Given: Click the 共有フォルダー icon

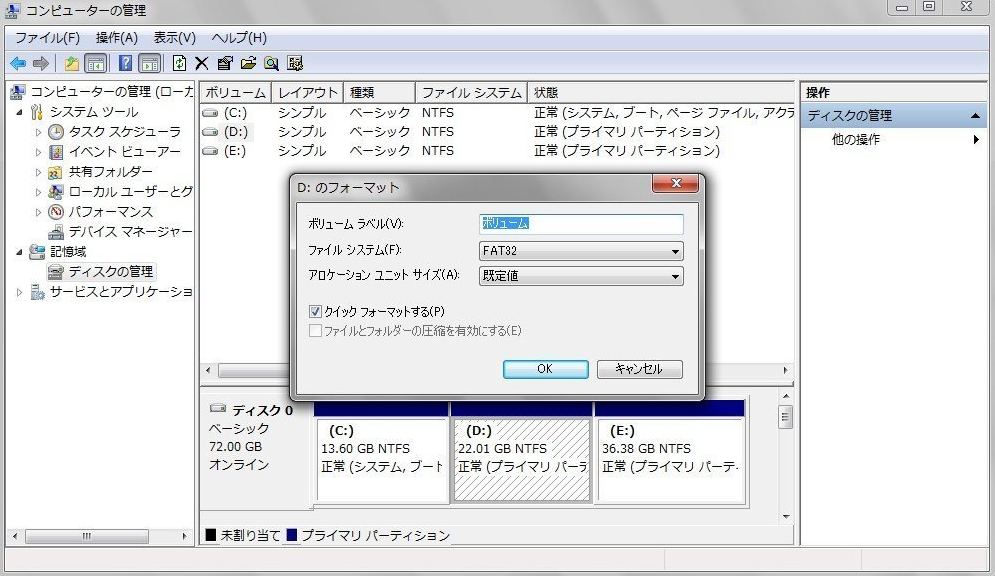Looking at the screenshot, I should [x=56, y=172].
